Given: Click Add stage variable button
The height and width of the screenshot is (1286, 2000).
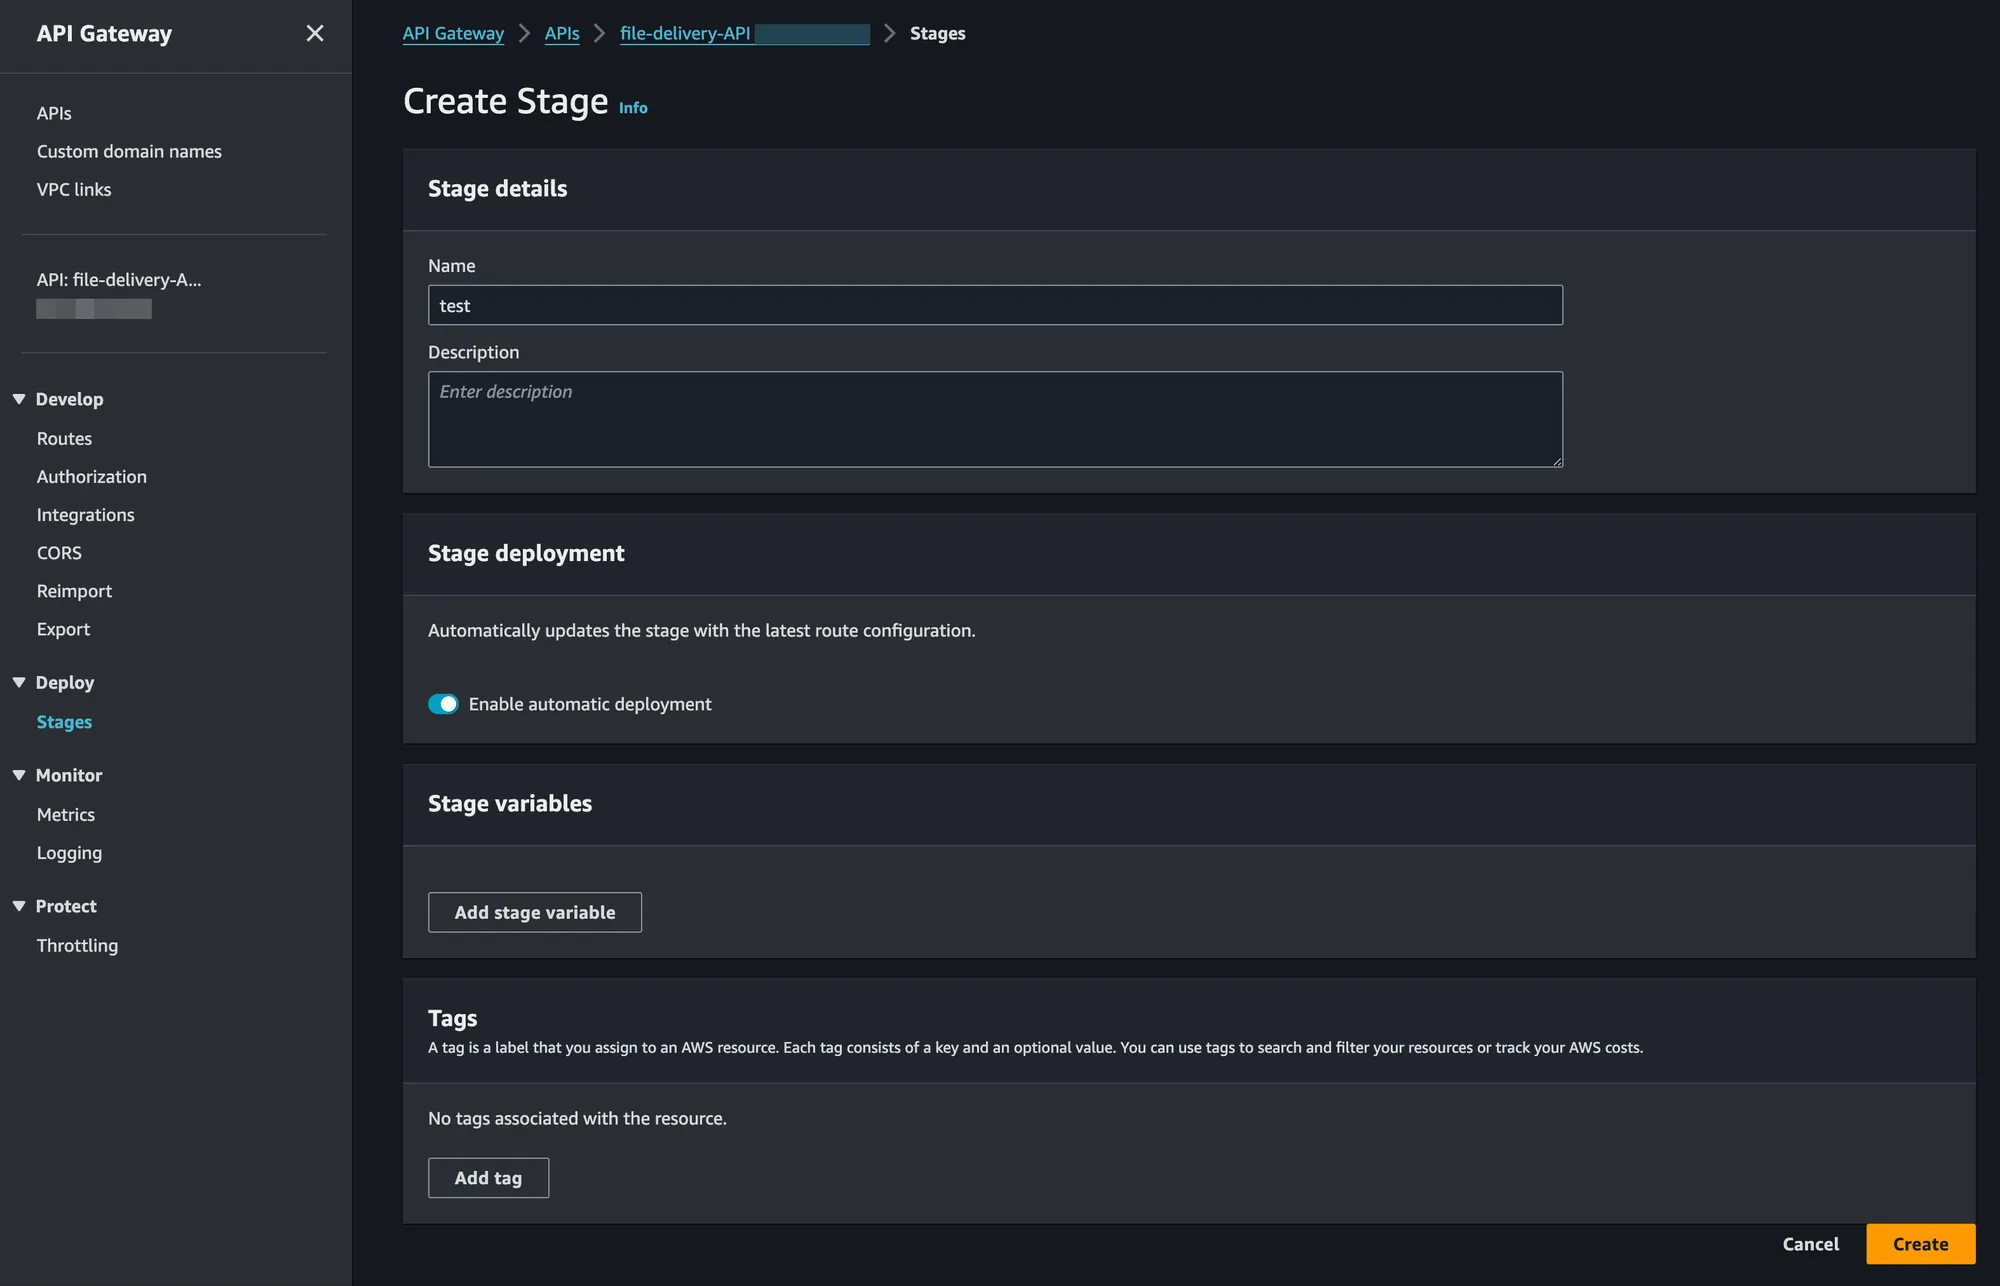Looking at the screenshot, I should click(535, 912).
